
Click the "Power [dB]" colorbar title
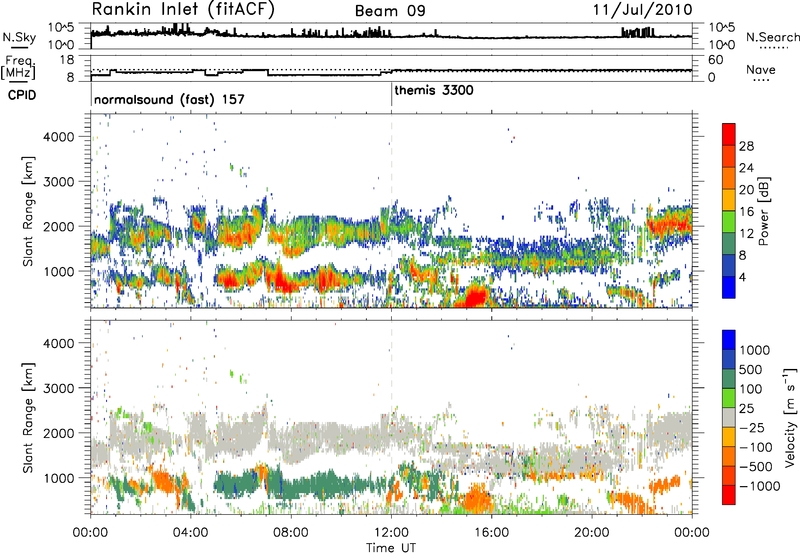tap(764, 211)
